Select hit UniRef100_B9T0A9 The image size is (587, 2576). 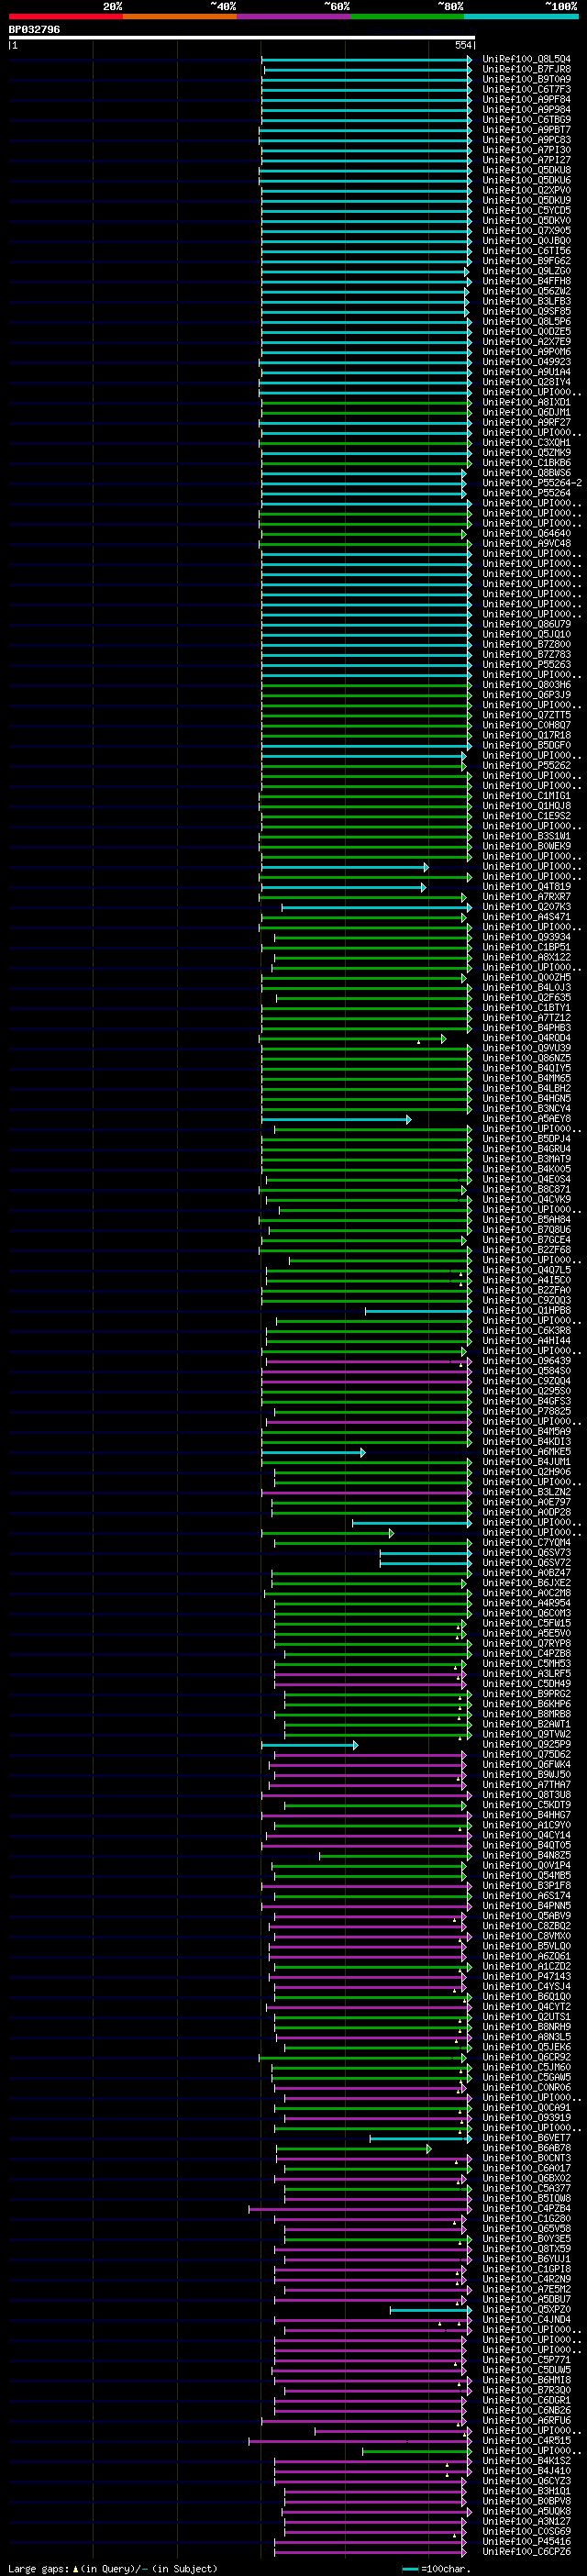(x=527, y=79)
